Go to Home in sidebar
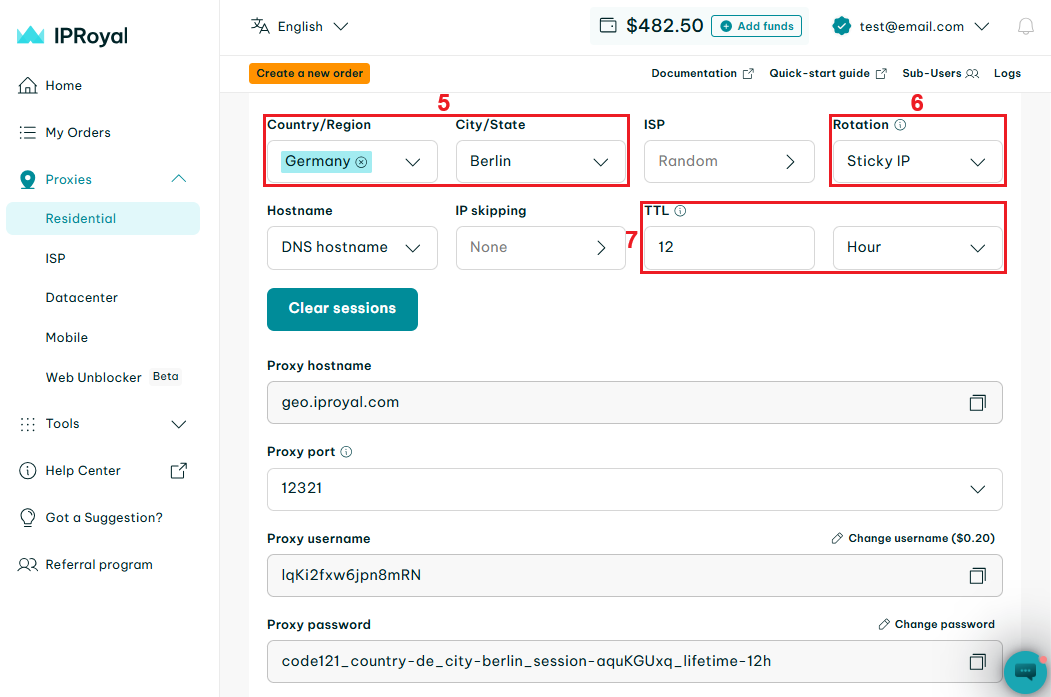The width and height of the screenshot is (1051, 697). [64, 86]
